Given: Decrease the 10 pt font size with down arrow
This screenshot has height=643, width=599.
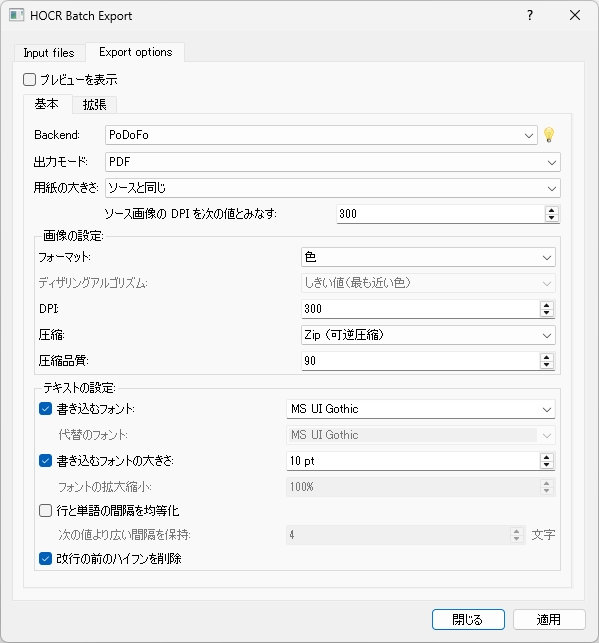Looking at the screenshot, I should (x=547, y=465).
